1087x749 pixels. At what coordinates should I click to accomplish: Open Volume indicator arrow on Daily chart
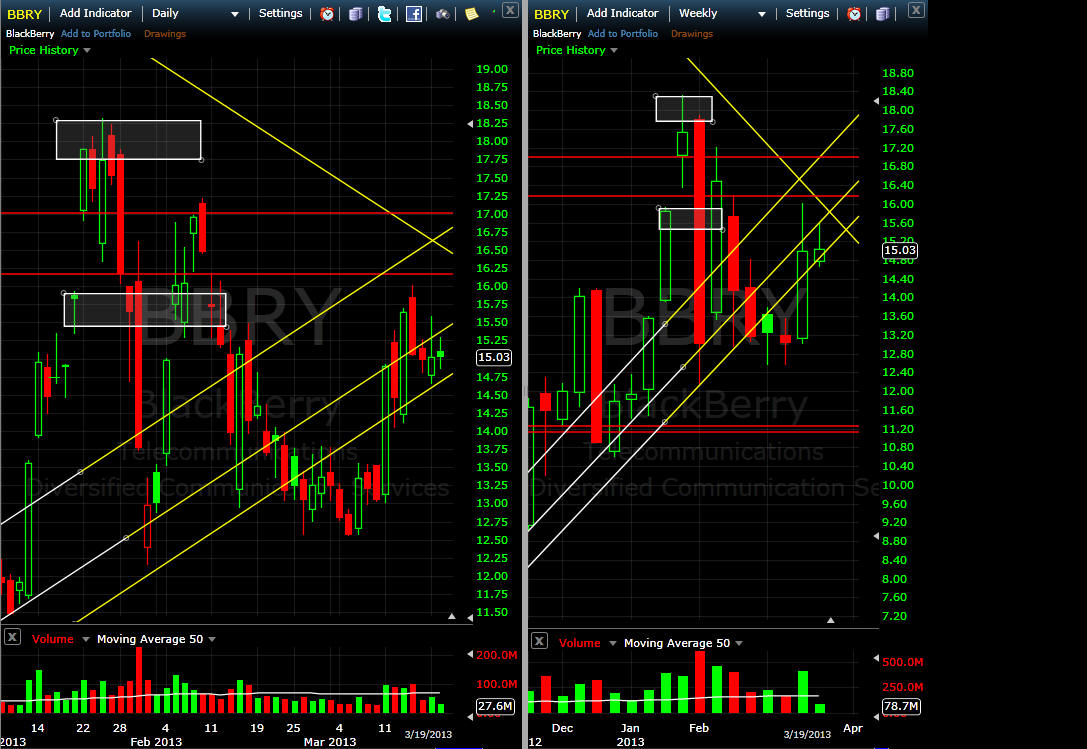[86, 639]
